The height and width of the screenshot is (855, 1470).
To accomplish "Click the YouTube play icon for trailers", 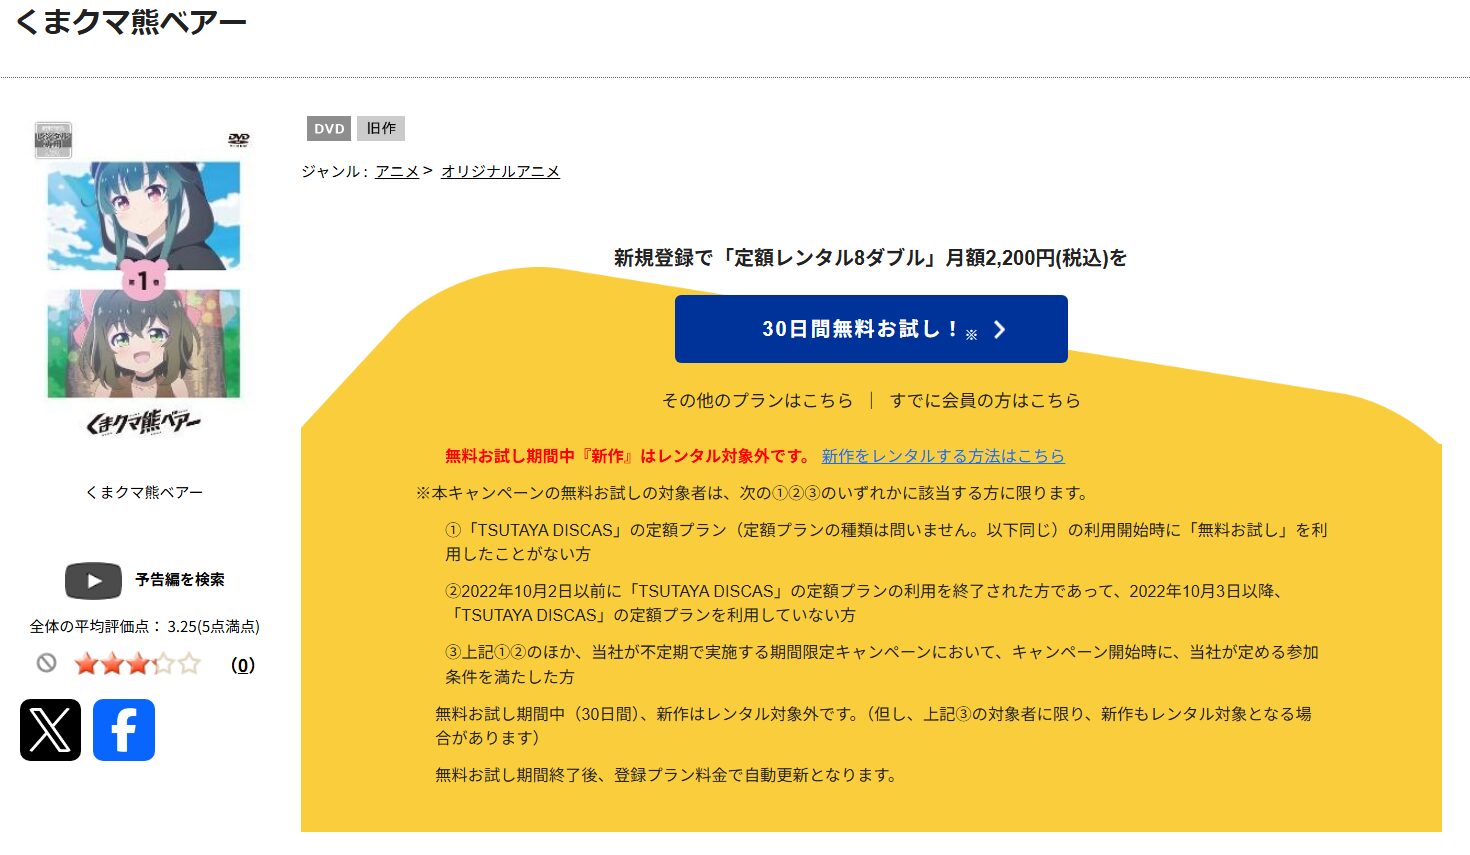I will point(92,580).
